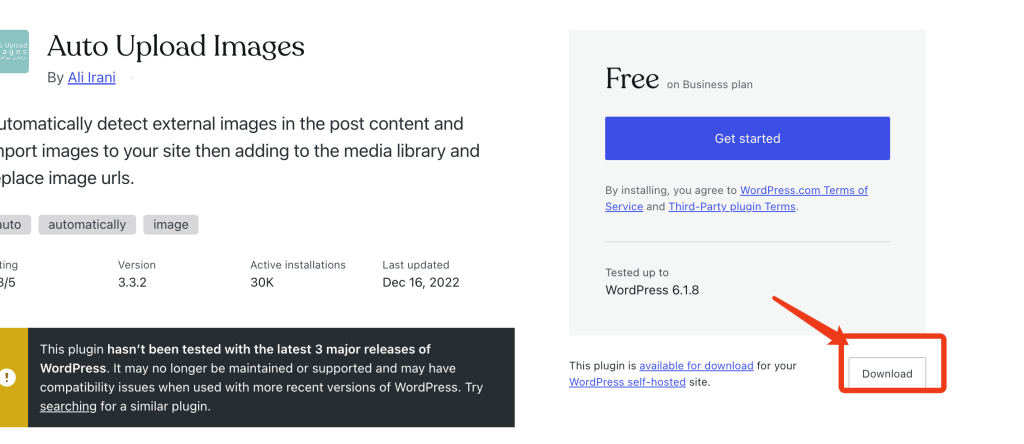
Task: Click the Active installations label
Action: coord(298,265)
